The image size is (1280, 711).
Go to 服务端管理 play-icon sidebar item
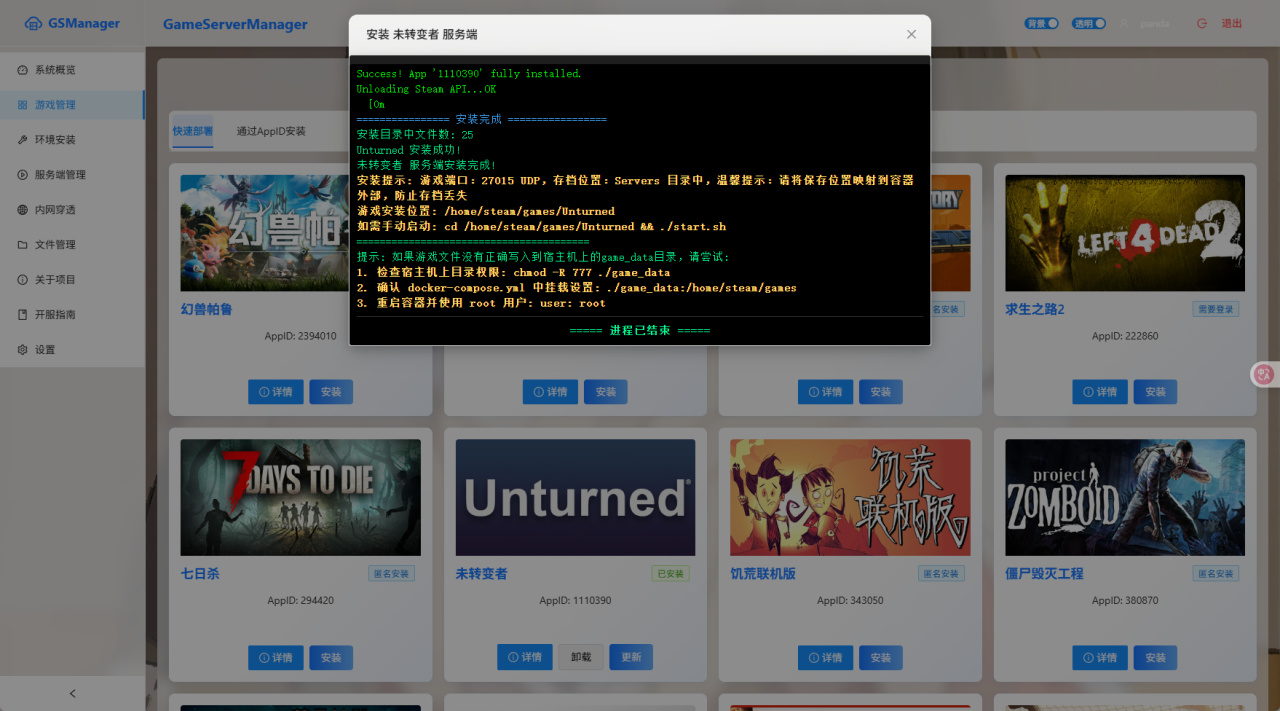click(72, 175)
